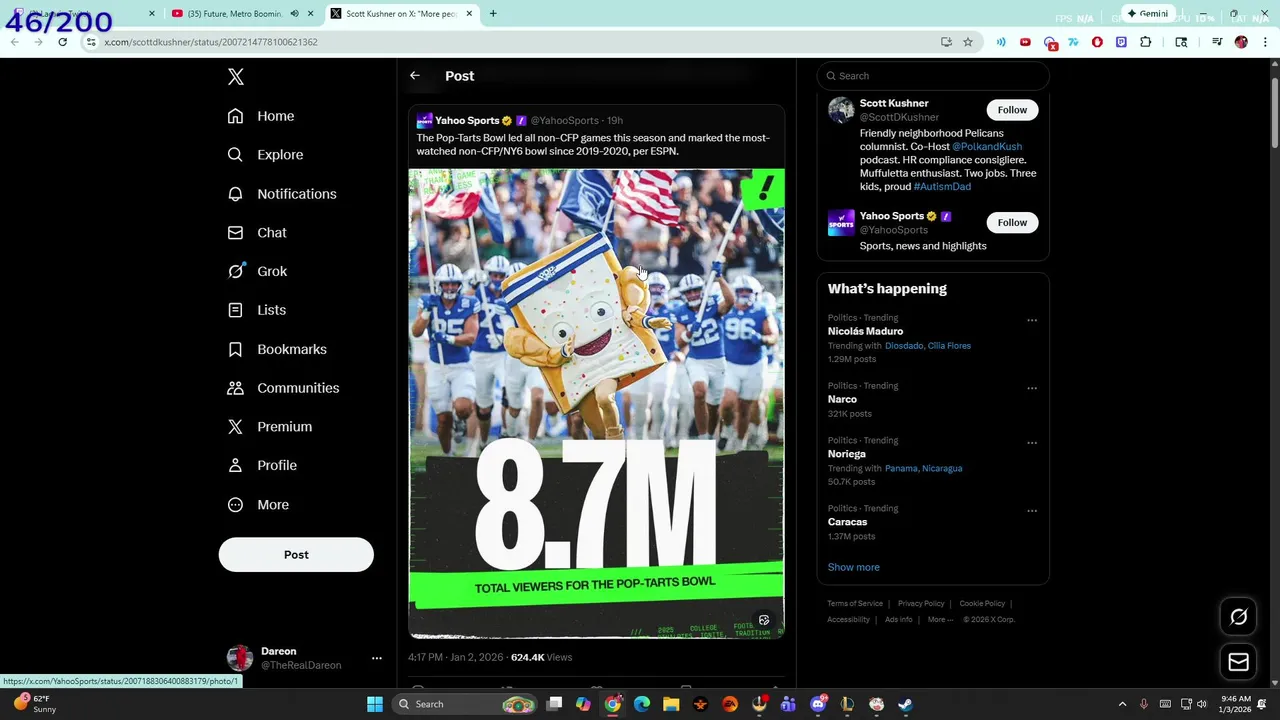Open the floating Messages envelope button
The image size is (1280, 720).
click(x=1238, y=662)
